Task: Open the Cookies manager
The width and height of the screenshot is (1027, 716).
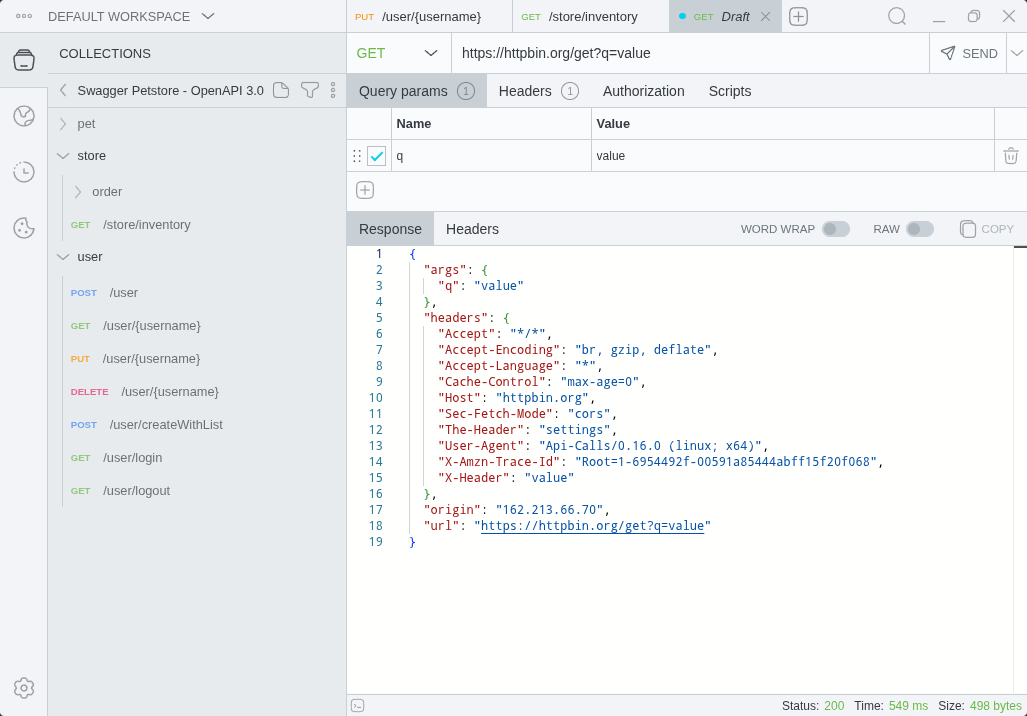Action: click(24, 228)
